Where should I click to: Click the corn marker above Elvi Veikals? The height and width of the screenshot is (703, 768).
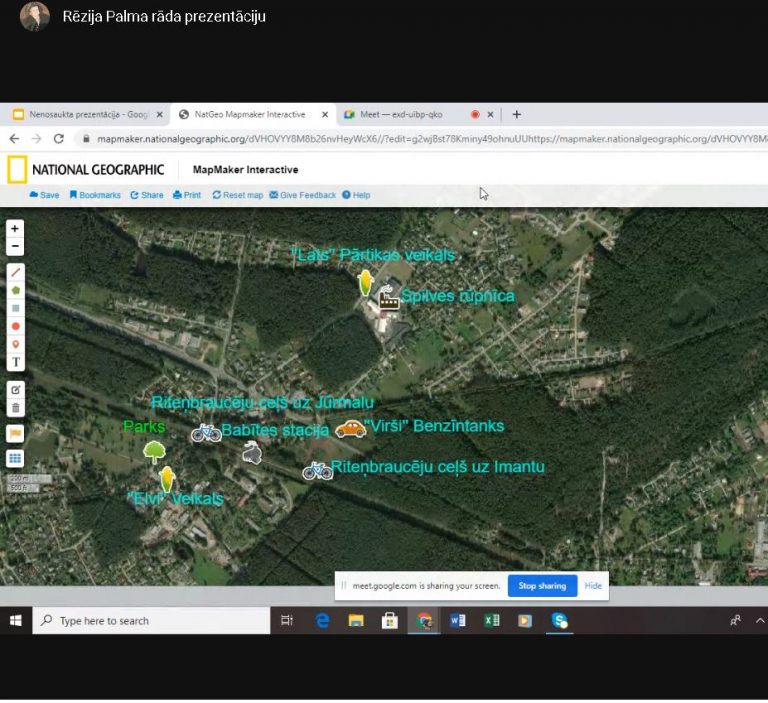click(167, 479)
